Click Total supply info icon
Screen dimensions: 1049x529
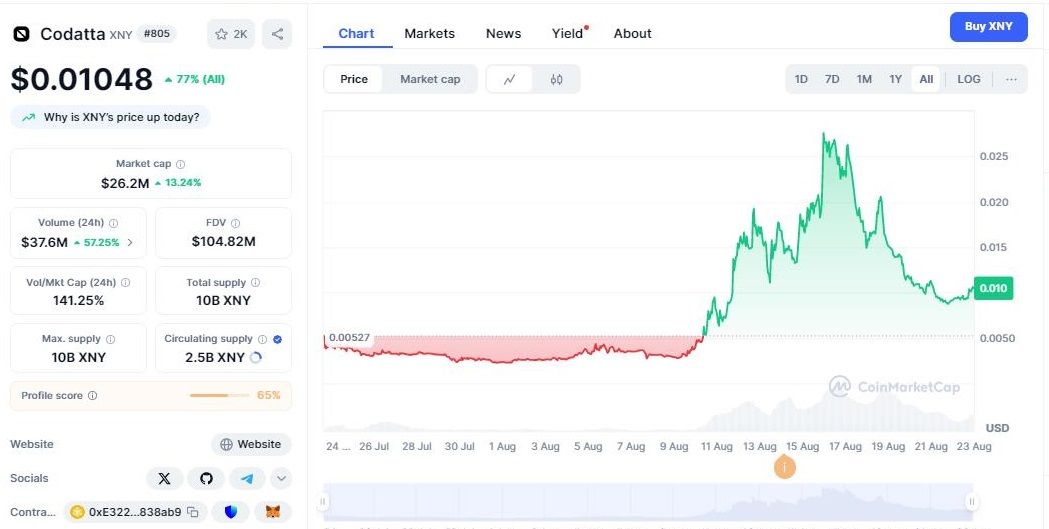click(256, 283)
